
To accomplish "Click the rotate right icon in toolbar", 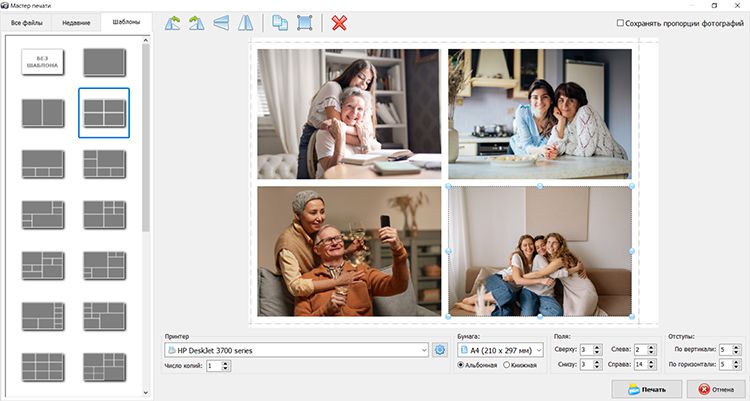I will click(x=197, y=22).
